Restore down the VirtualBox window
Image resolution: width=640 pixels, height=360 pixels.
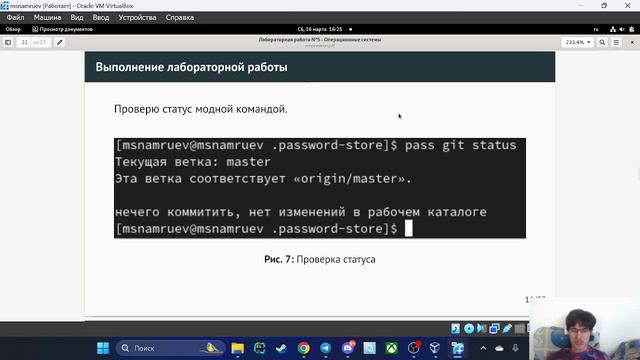[x=604, y=6]
